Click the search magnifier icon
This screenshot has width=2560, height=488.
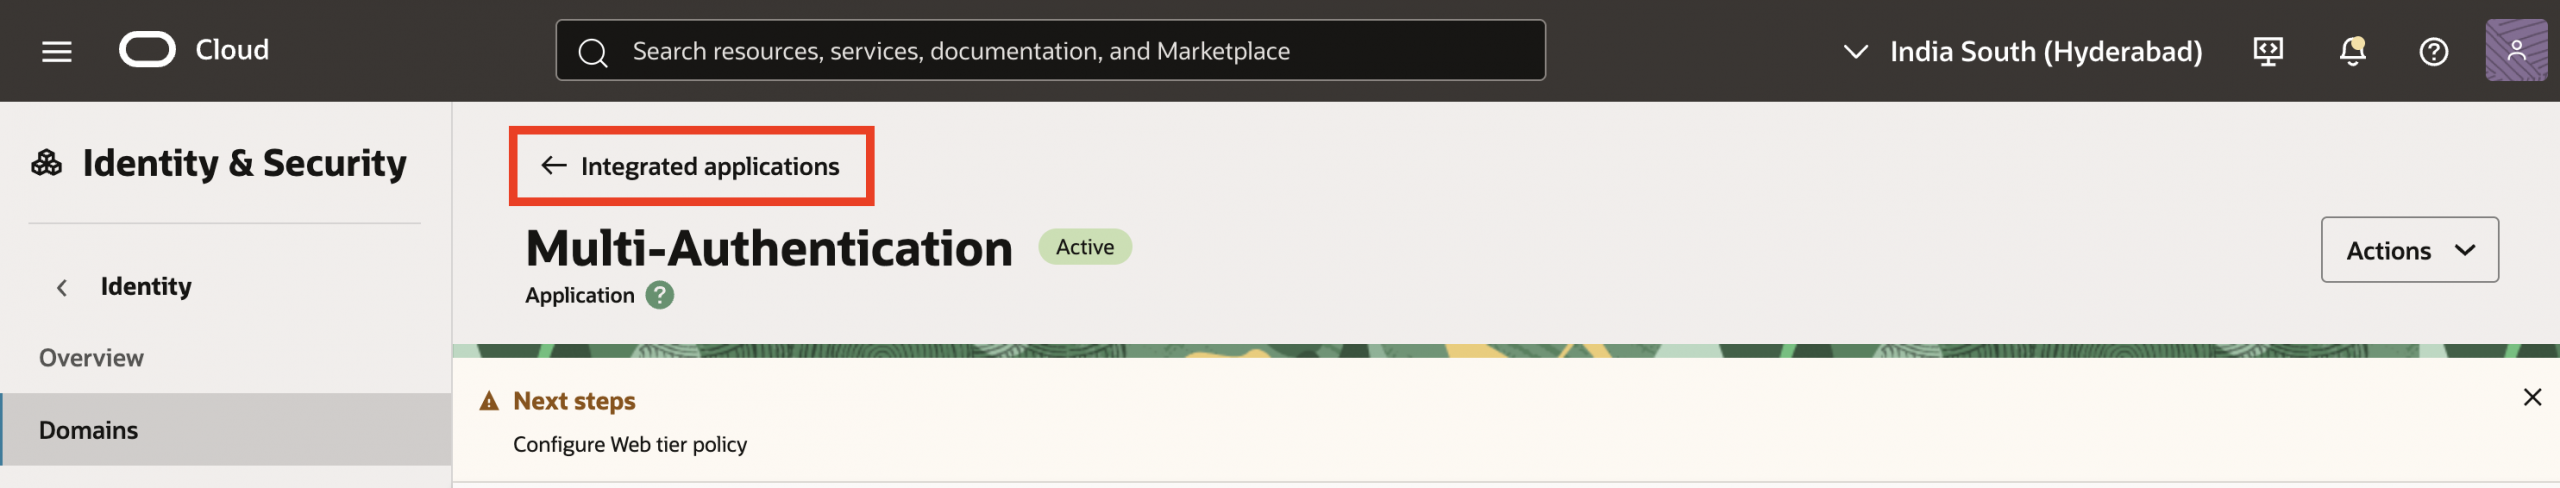[593, 52]
